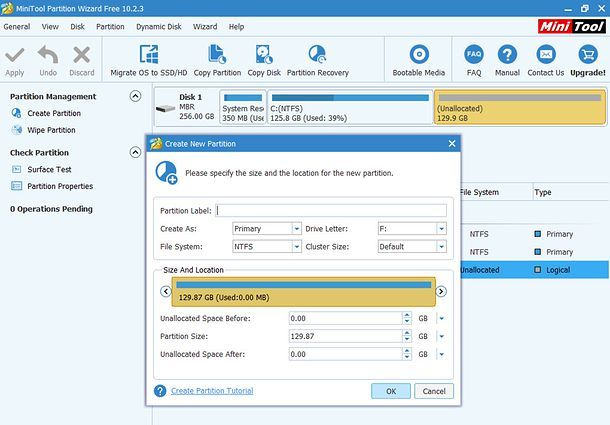610x425 pixels.
Task: Click Contact Us envelope icon
Action: 546,54
